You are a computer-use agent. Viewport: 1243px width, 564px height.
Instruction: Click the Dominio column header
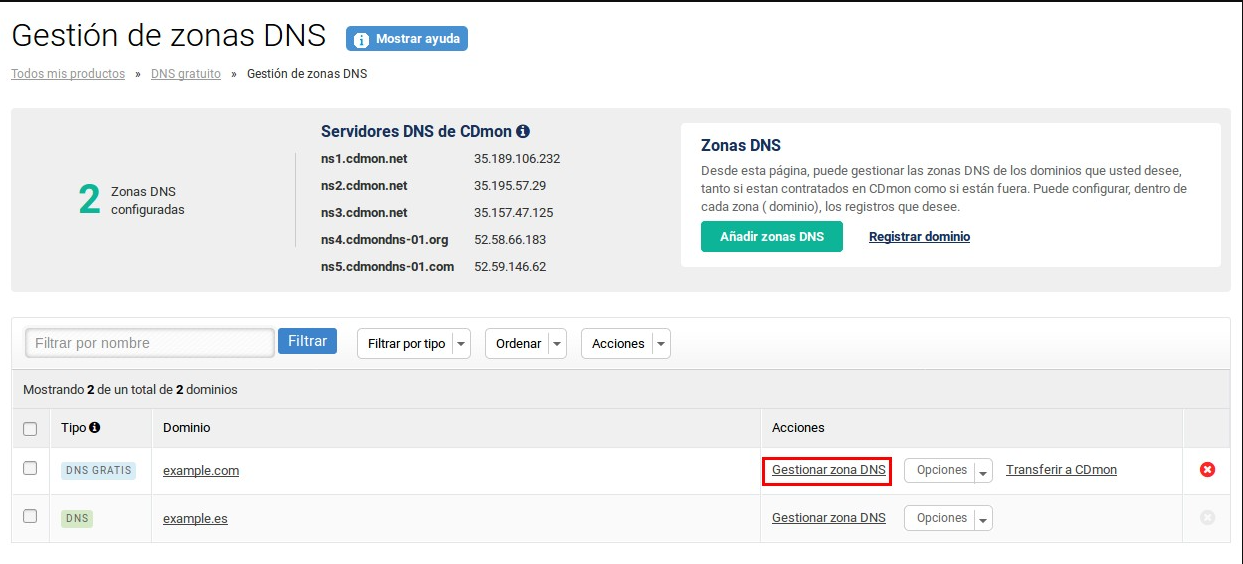187,428
